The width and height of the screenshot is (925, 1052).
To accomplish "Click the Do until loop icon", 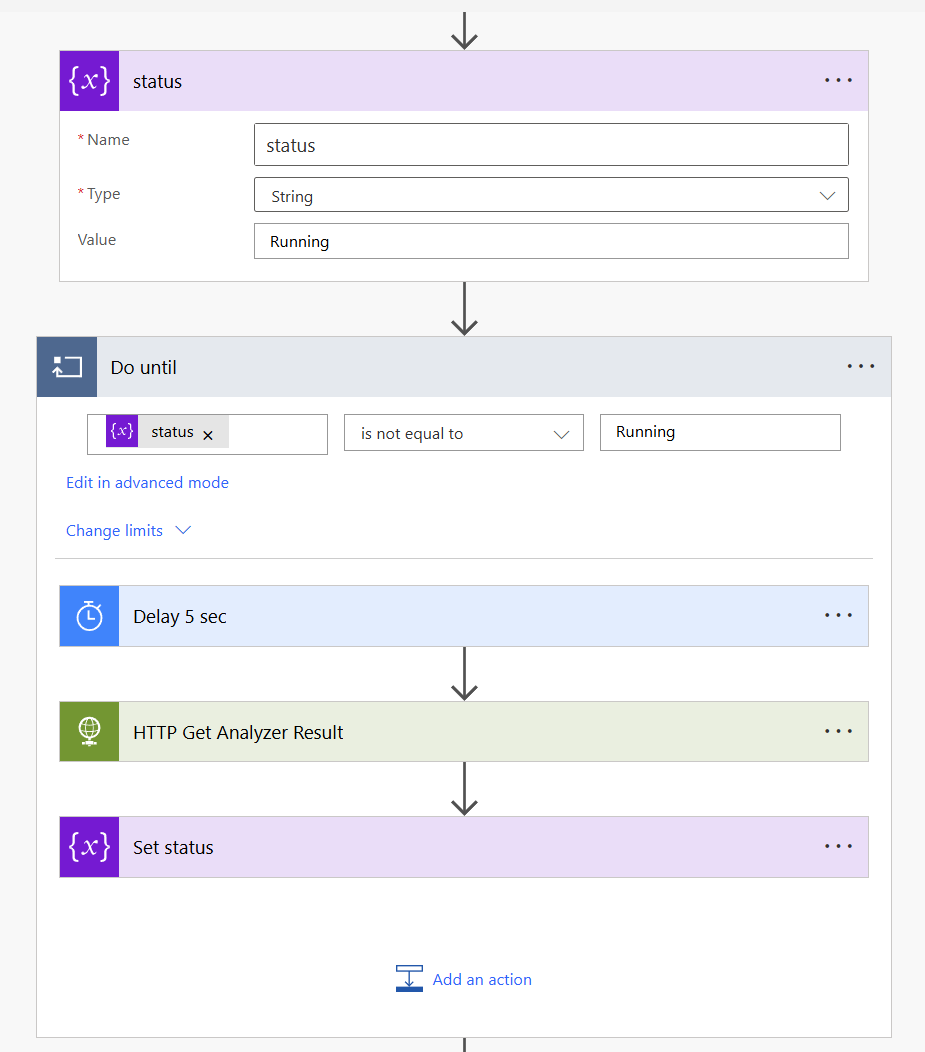I will pos(67,367).
